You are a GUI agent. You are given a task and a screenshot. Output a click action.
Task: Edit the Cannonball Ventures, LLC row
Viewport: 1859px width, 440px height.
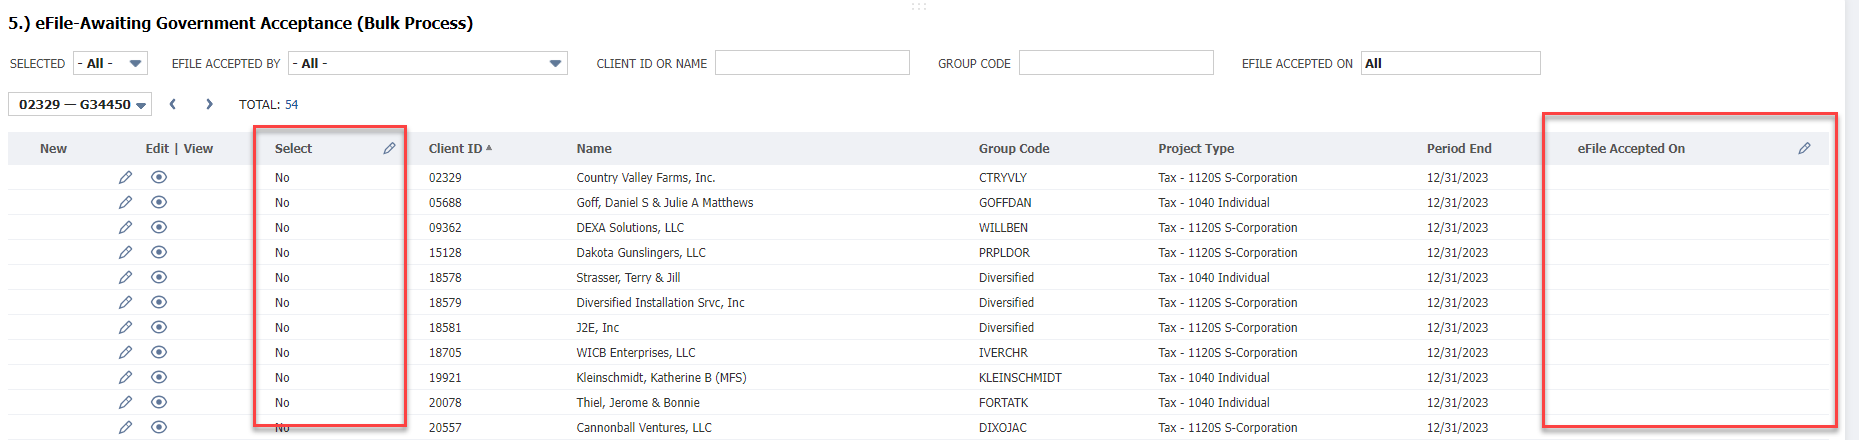tap(125, 427)
